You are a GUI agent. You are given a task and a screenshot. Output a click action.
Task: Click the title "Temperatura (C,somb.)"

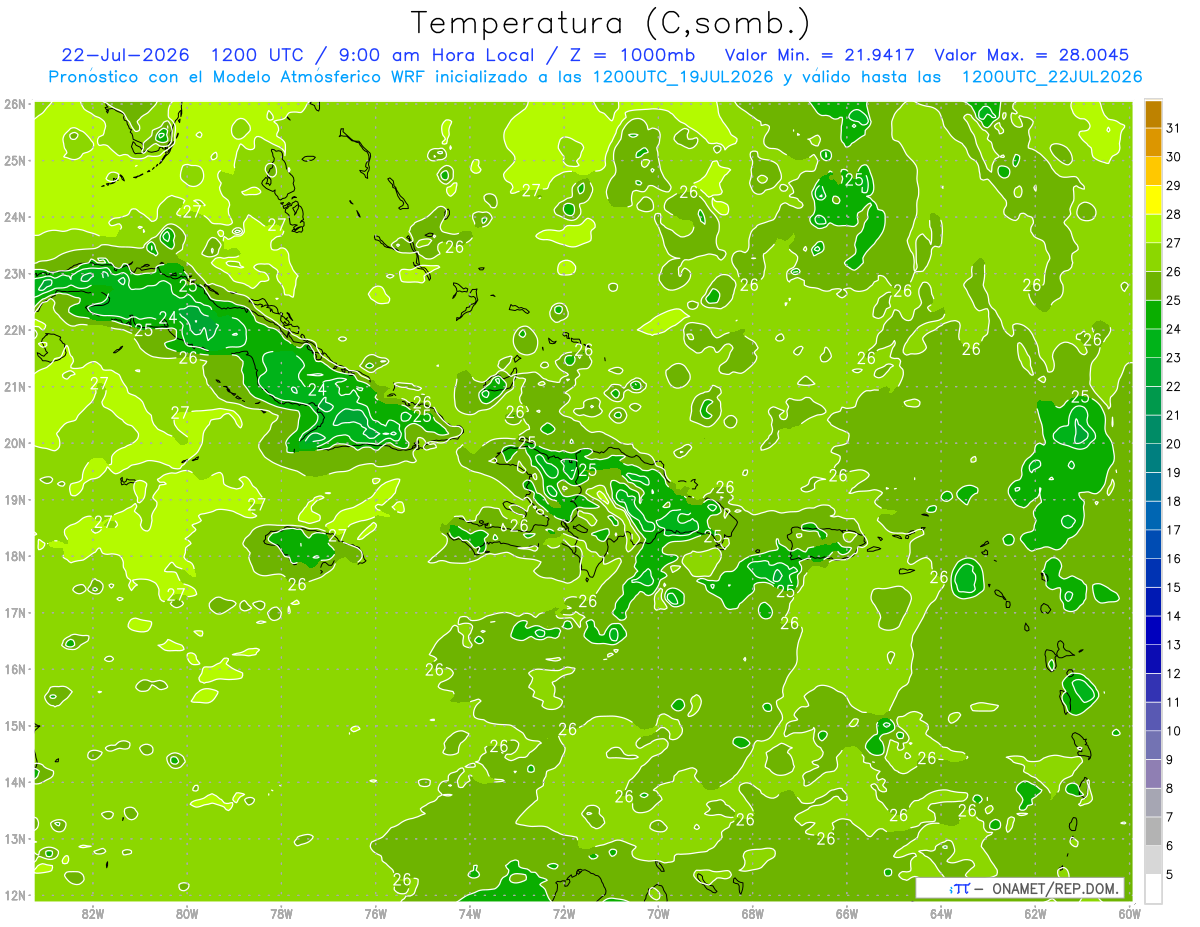click(x=611, y=23)
